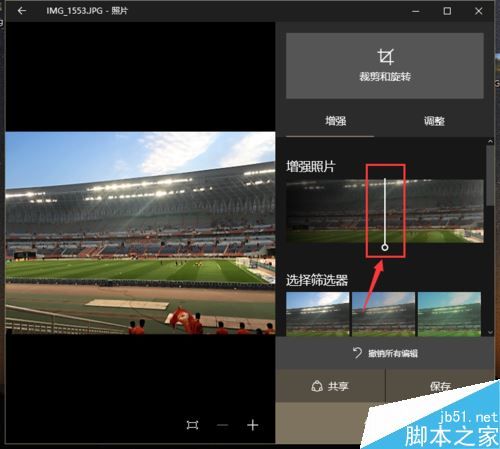Switch to the 增强 tab

pyautogui.click(x=336, y=121)
